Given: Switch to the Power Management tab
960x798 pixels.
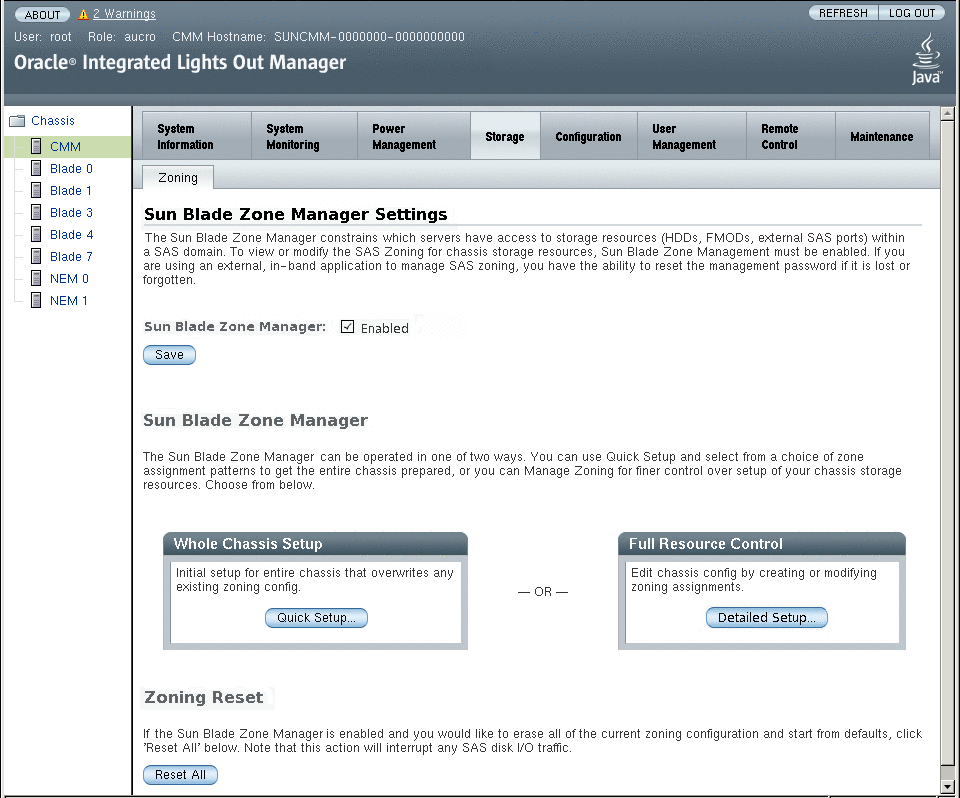Looking at the screenshot, I should [x=414, y=136].
